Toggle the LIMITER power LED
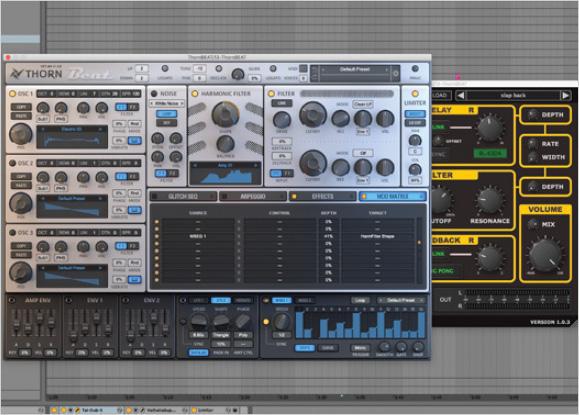 pos(415,93)
